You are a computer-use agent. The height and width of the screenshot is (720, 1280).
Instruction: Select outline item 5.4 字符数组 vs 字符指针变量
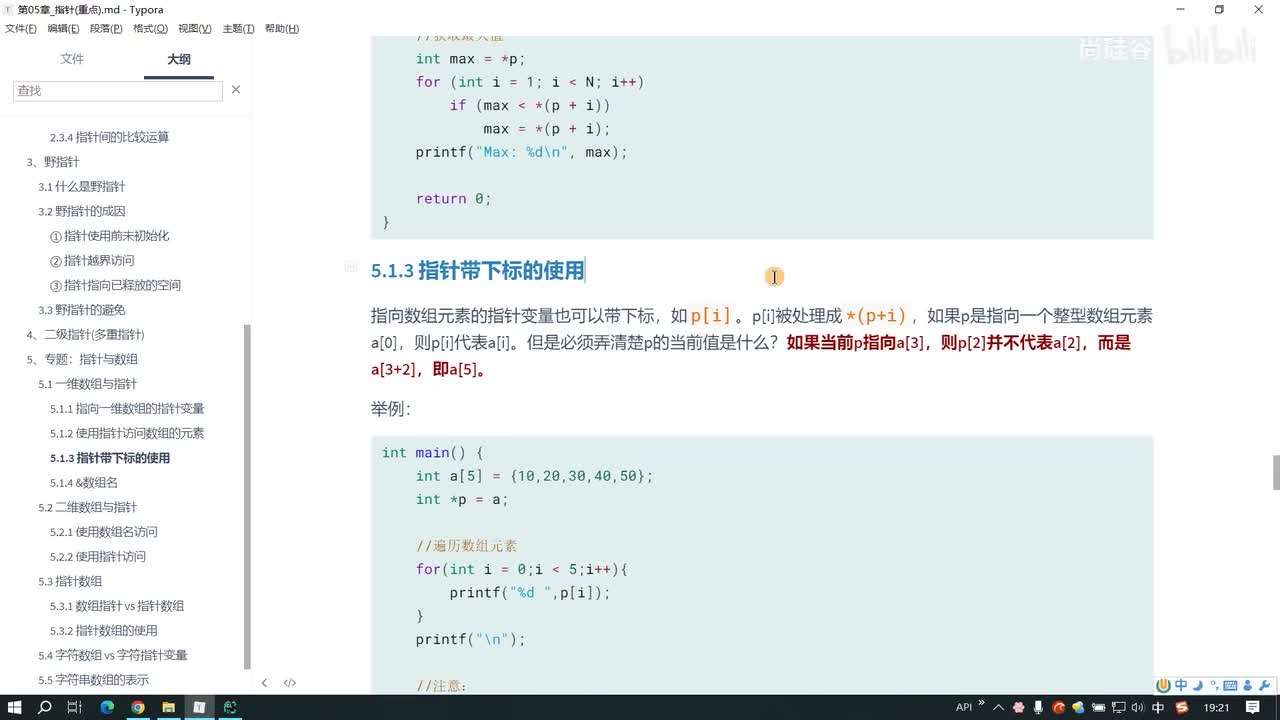point(113,655)
